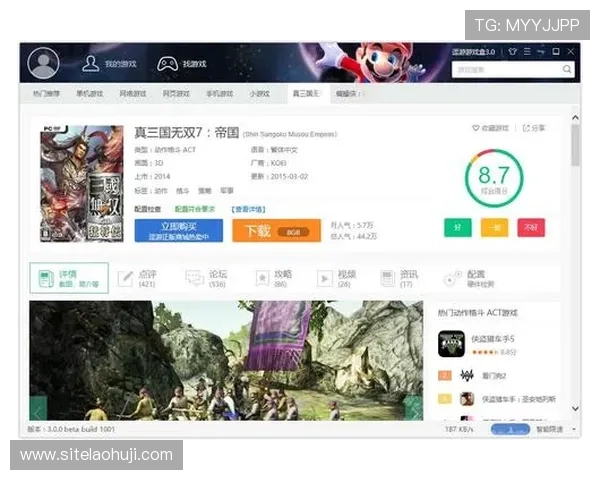
Task: Click 月人气 popularity text
Action: click(x=352, y=225)
